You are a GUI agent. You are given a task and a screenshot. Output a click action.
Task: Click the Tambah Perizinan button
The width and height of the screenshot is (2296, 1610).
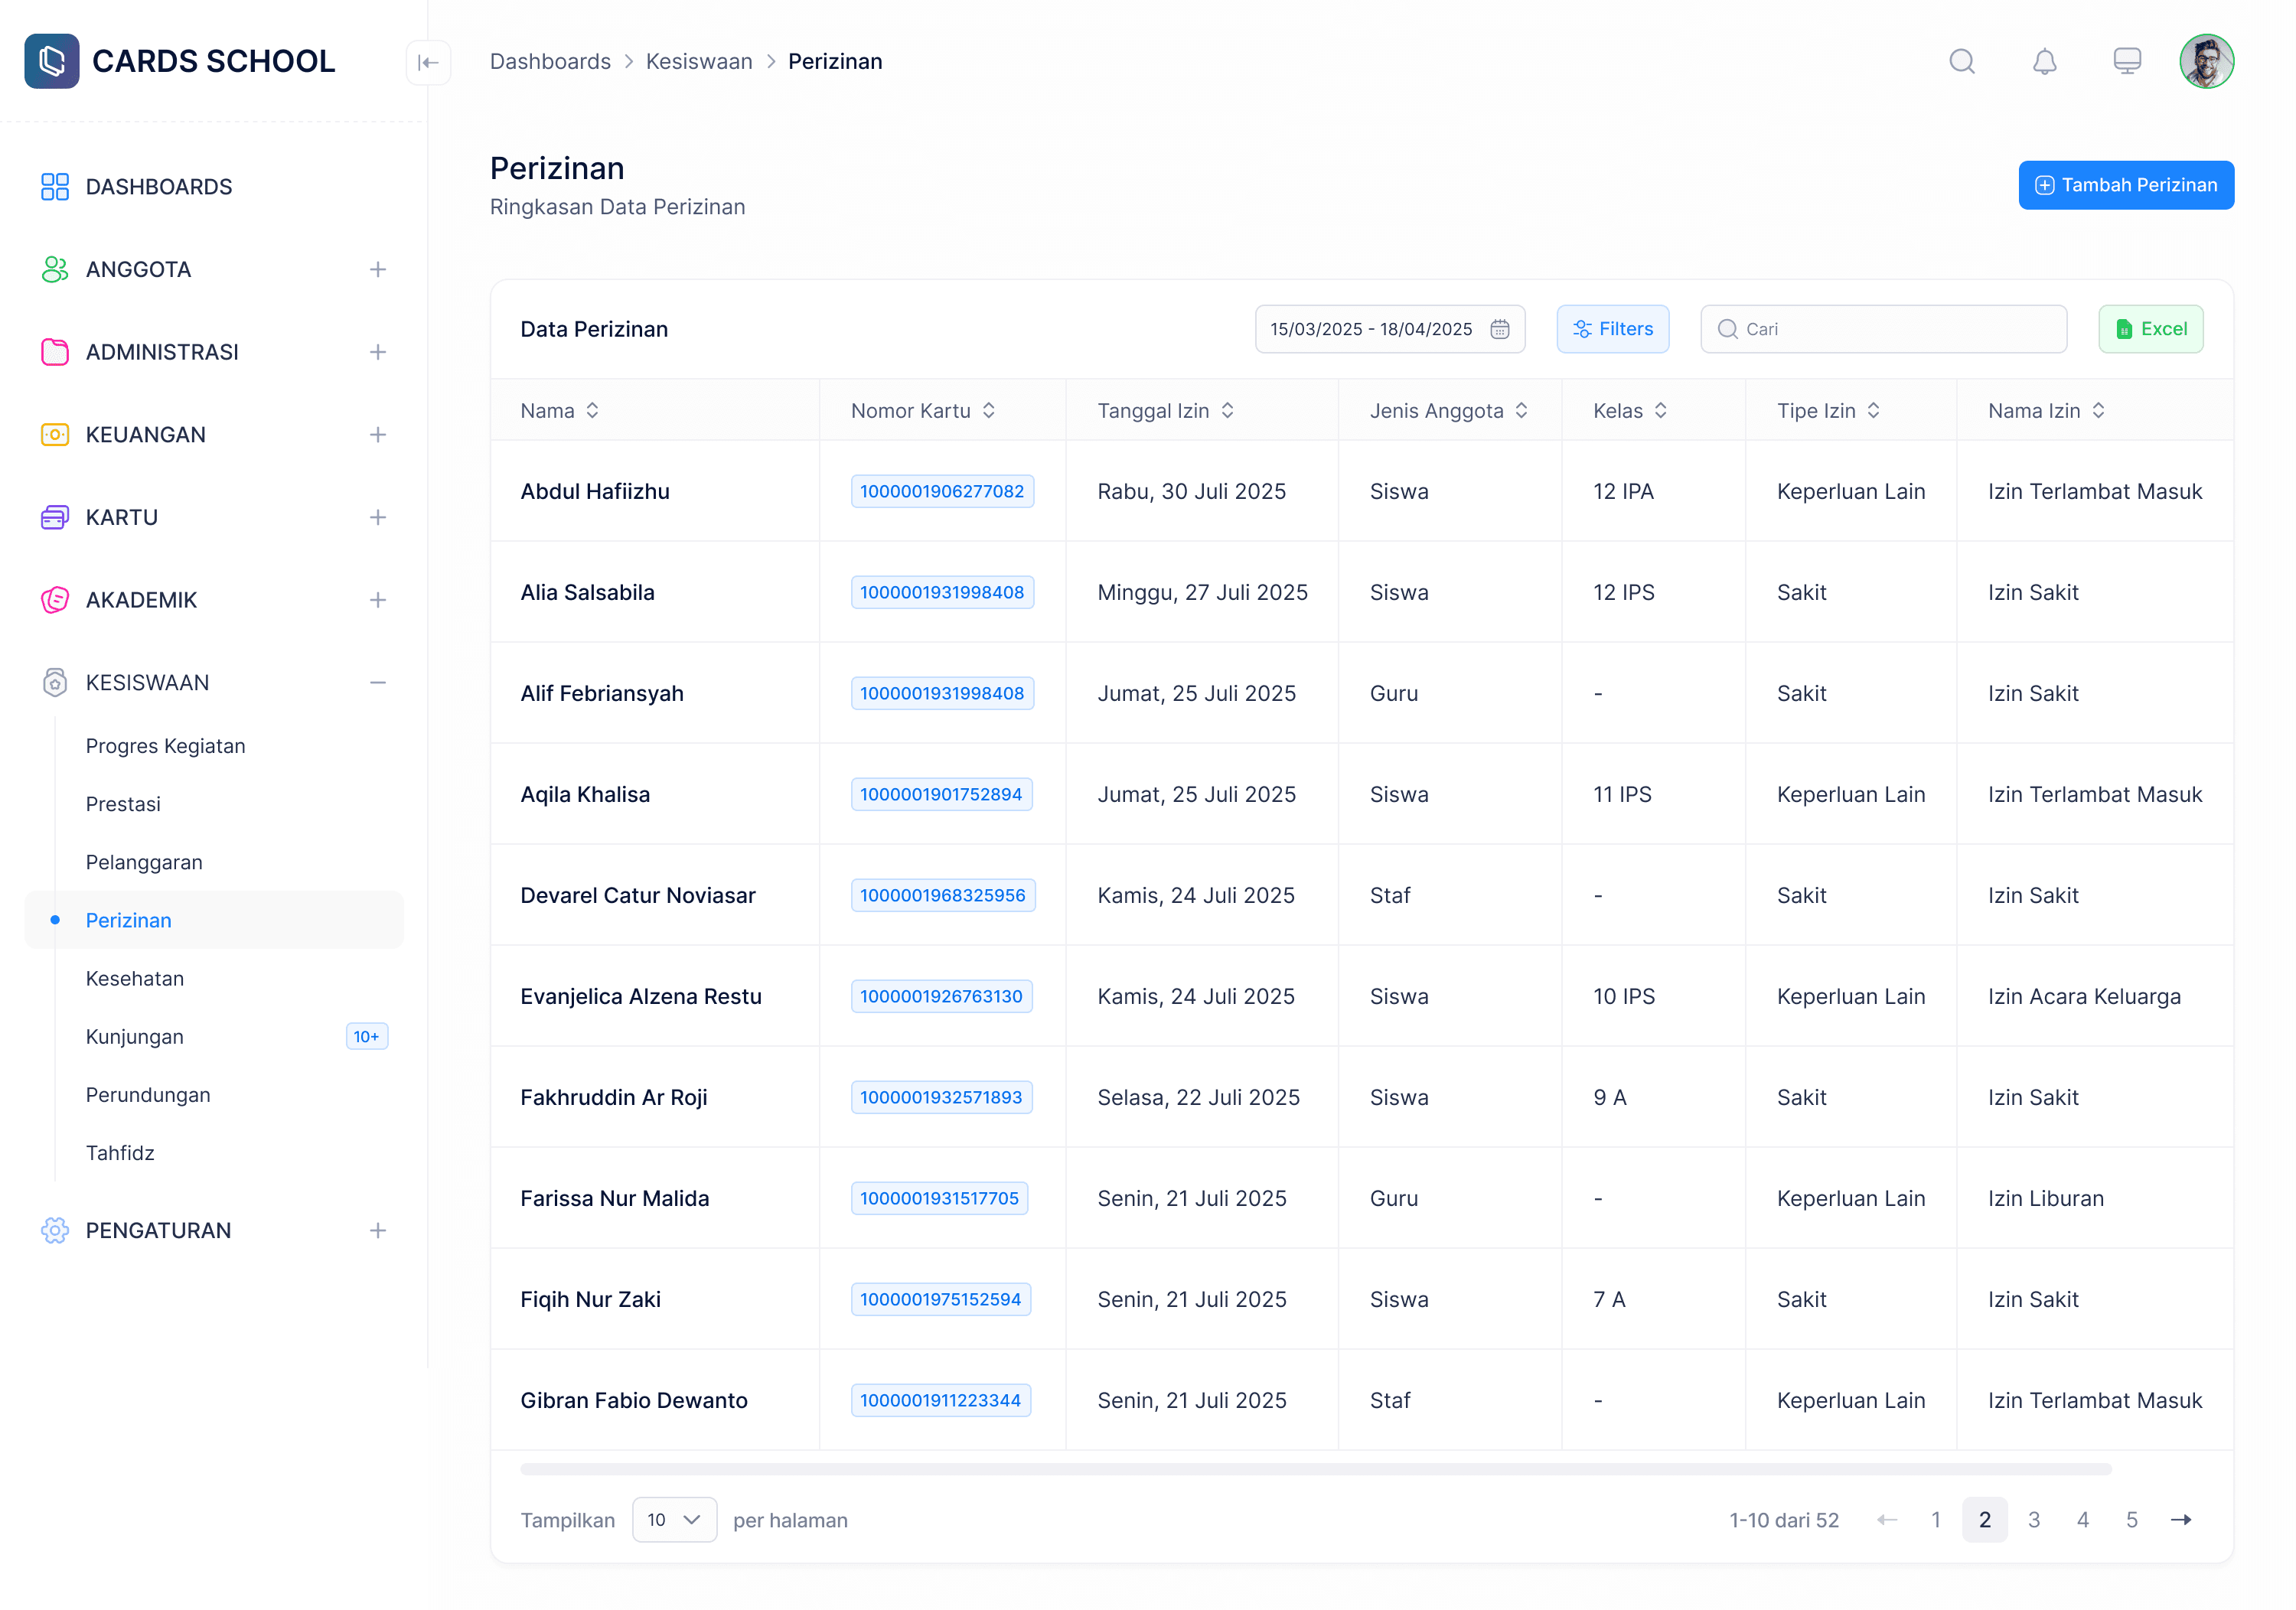click(2125, 185)
